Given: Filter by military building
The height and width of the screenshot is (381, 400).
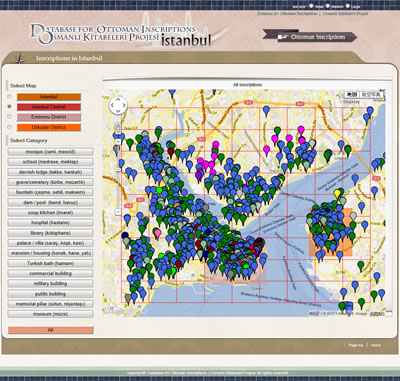Looking at the screenshot, I should (50, 284).
